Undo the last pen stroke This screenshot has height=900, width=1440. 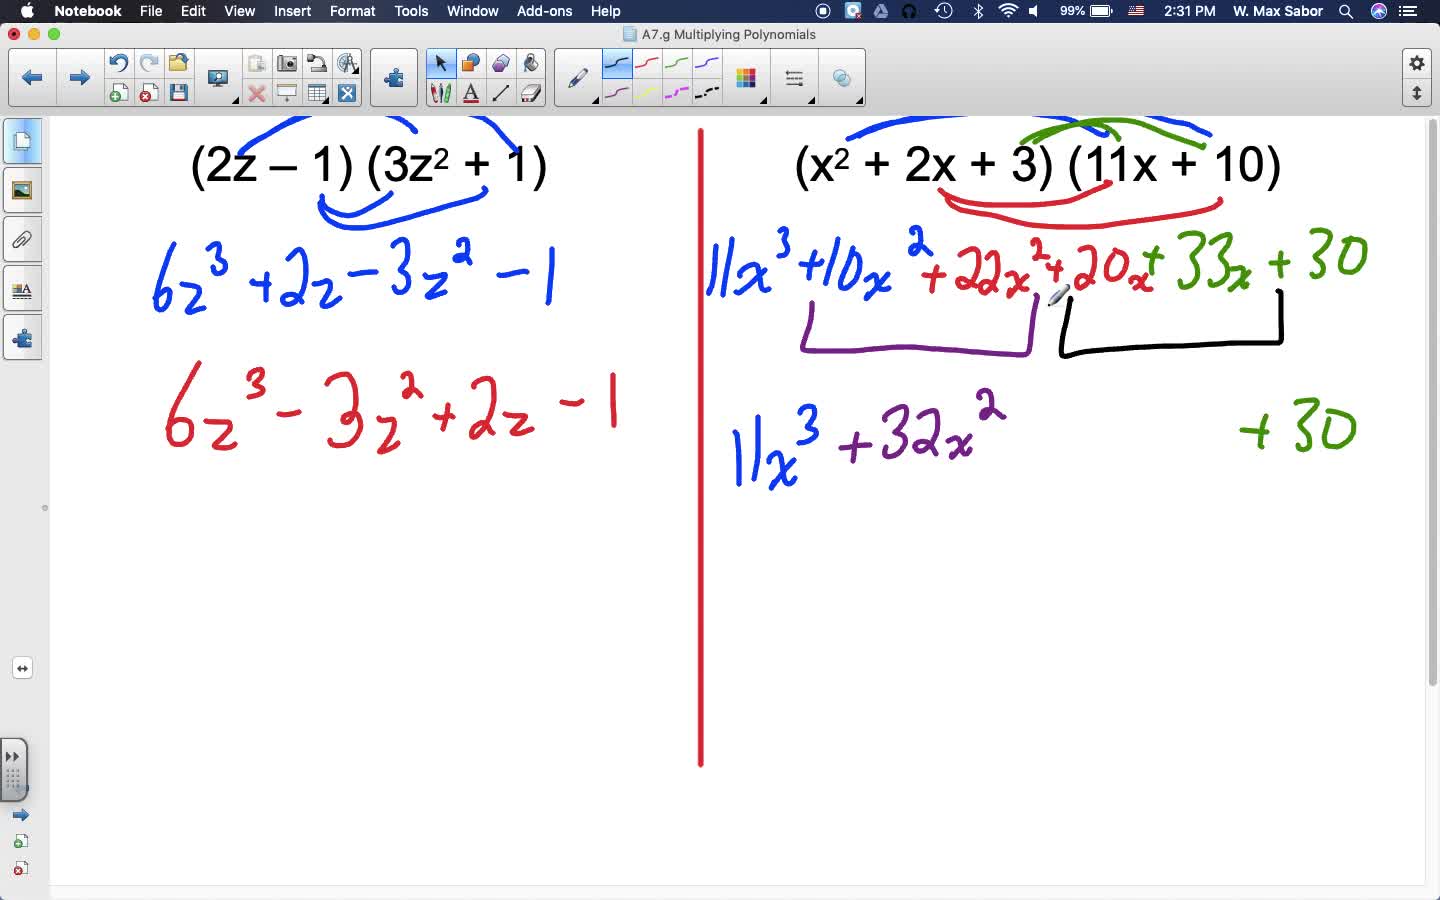tap(118, 61)
